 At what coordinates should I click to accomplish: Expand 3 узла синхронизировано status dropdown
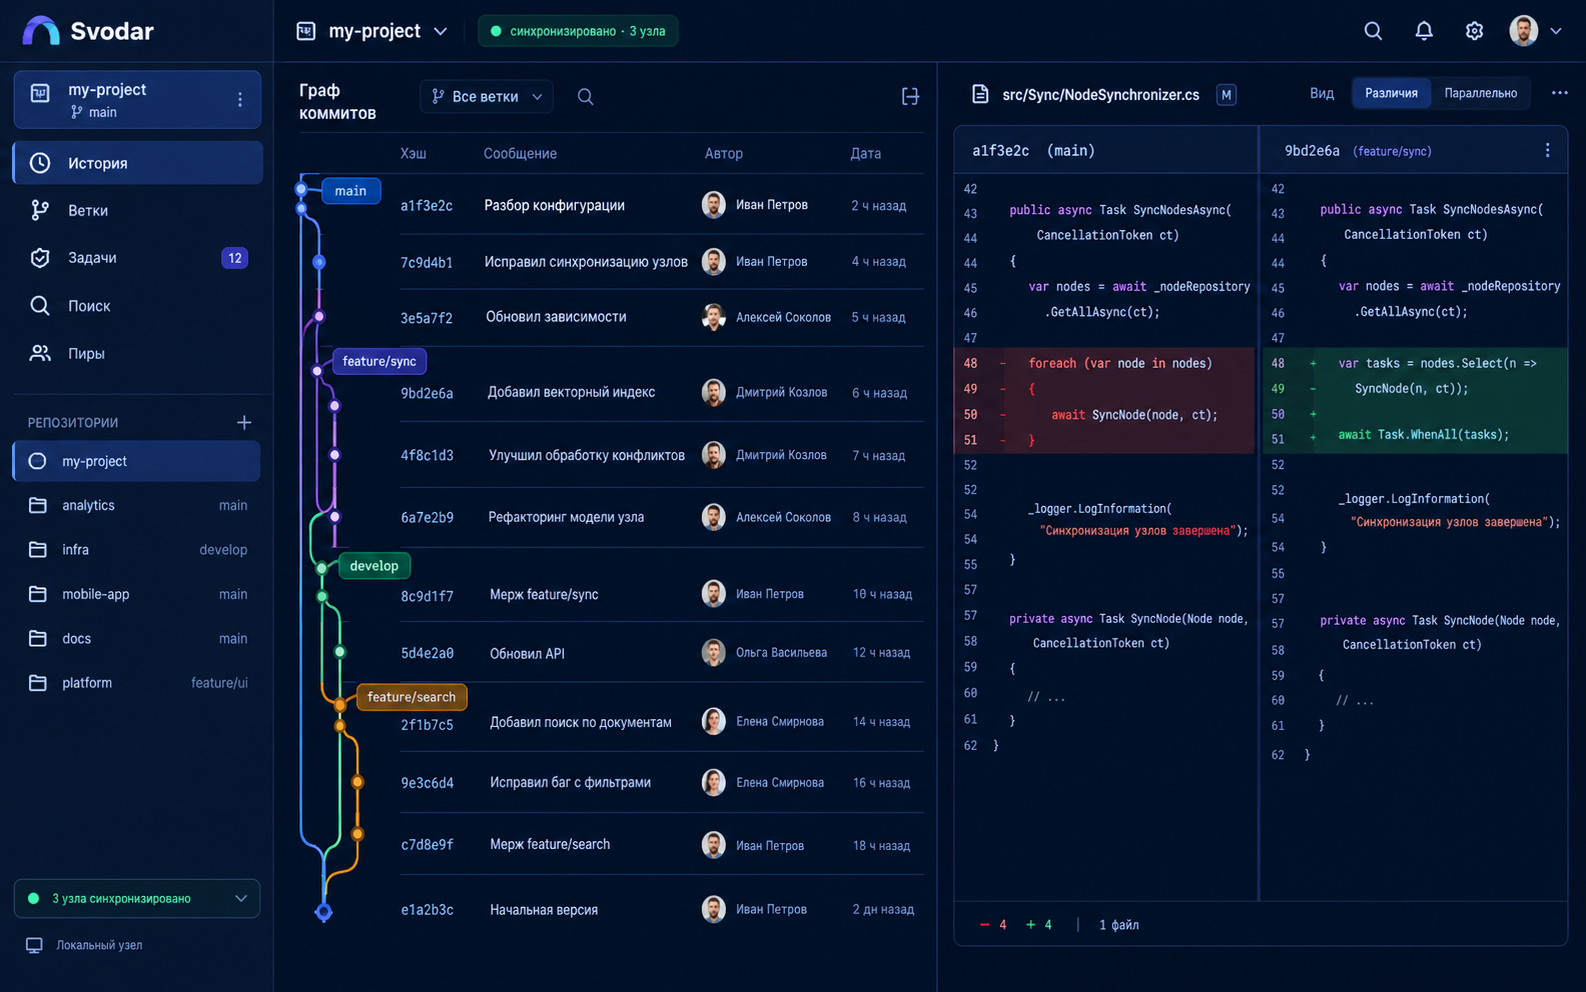tap(137, 898)
